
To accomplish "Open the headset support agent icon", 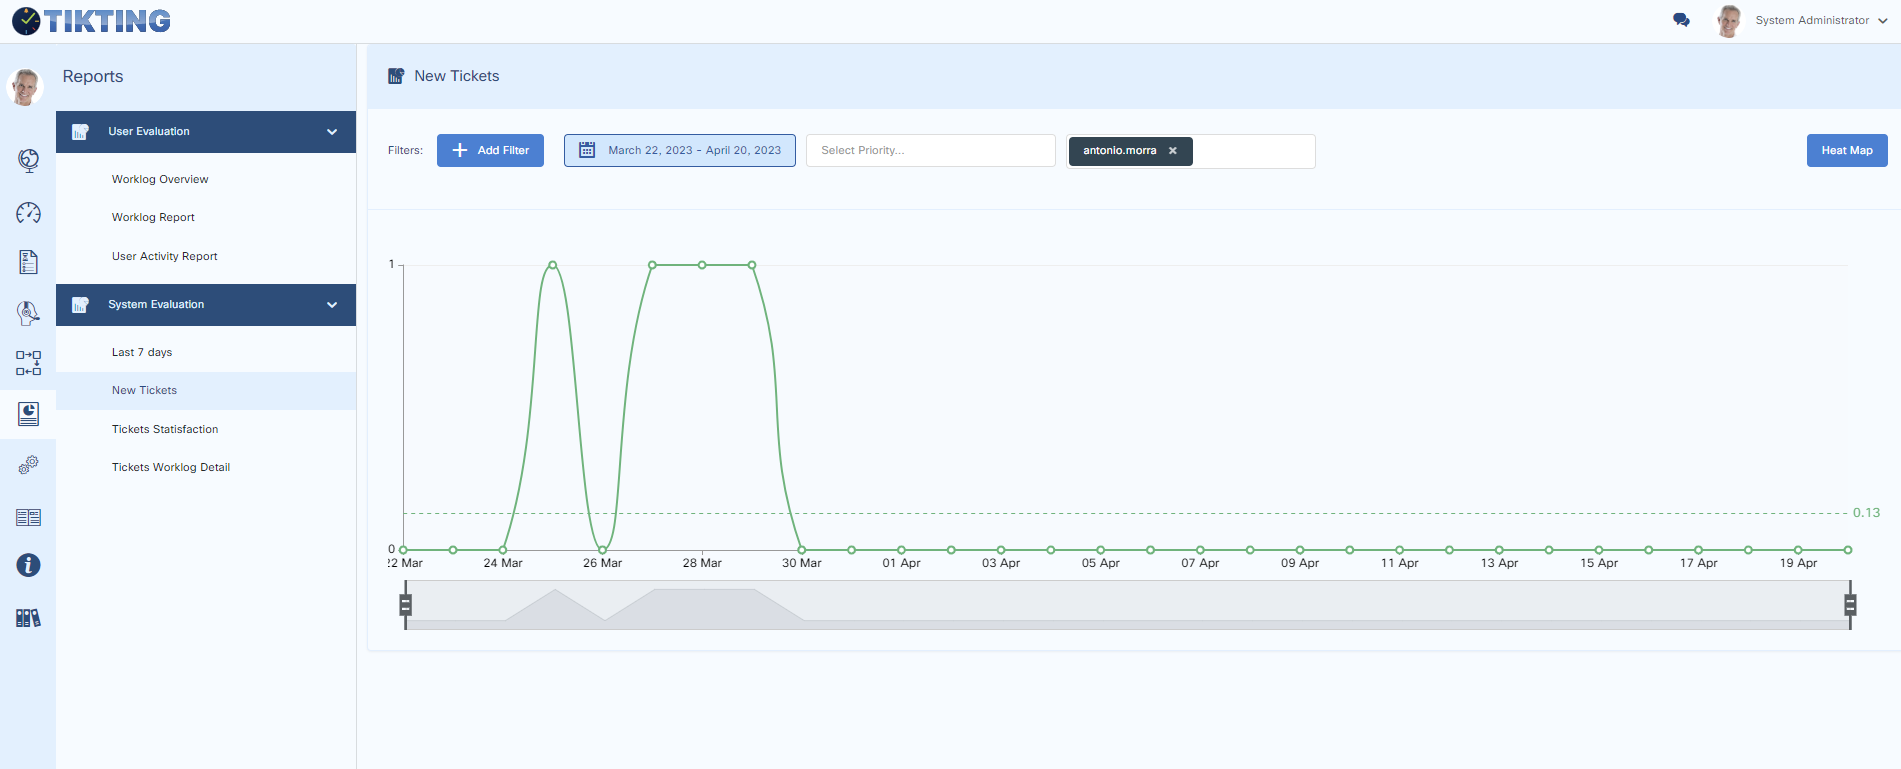I will (x=28, y=313).
